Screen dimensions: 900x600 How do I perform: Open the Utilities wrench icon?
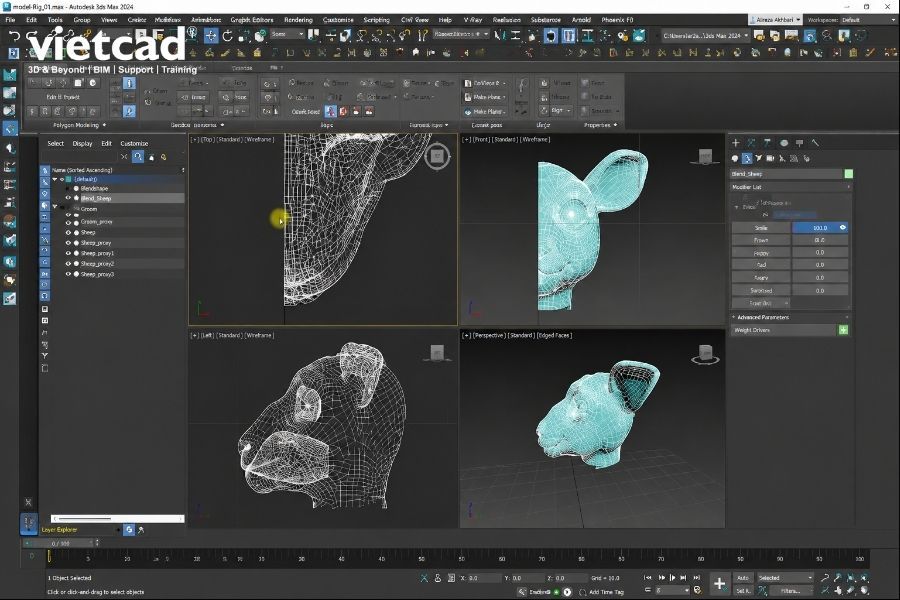[x=815, y=143]
